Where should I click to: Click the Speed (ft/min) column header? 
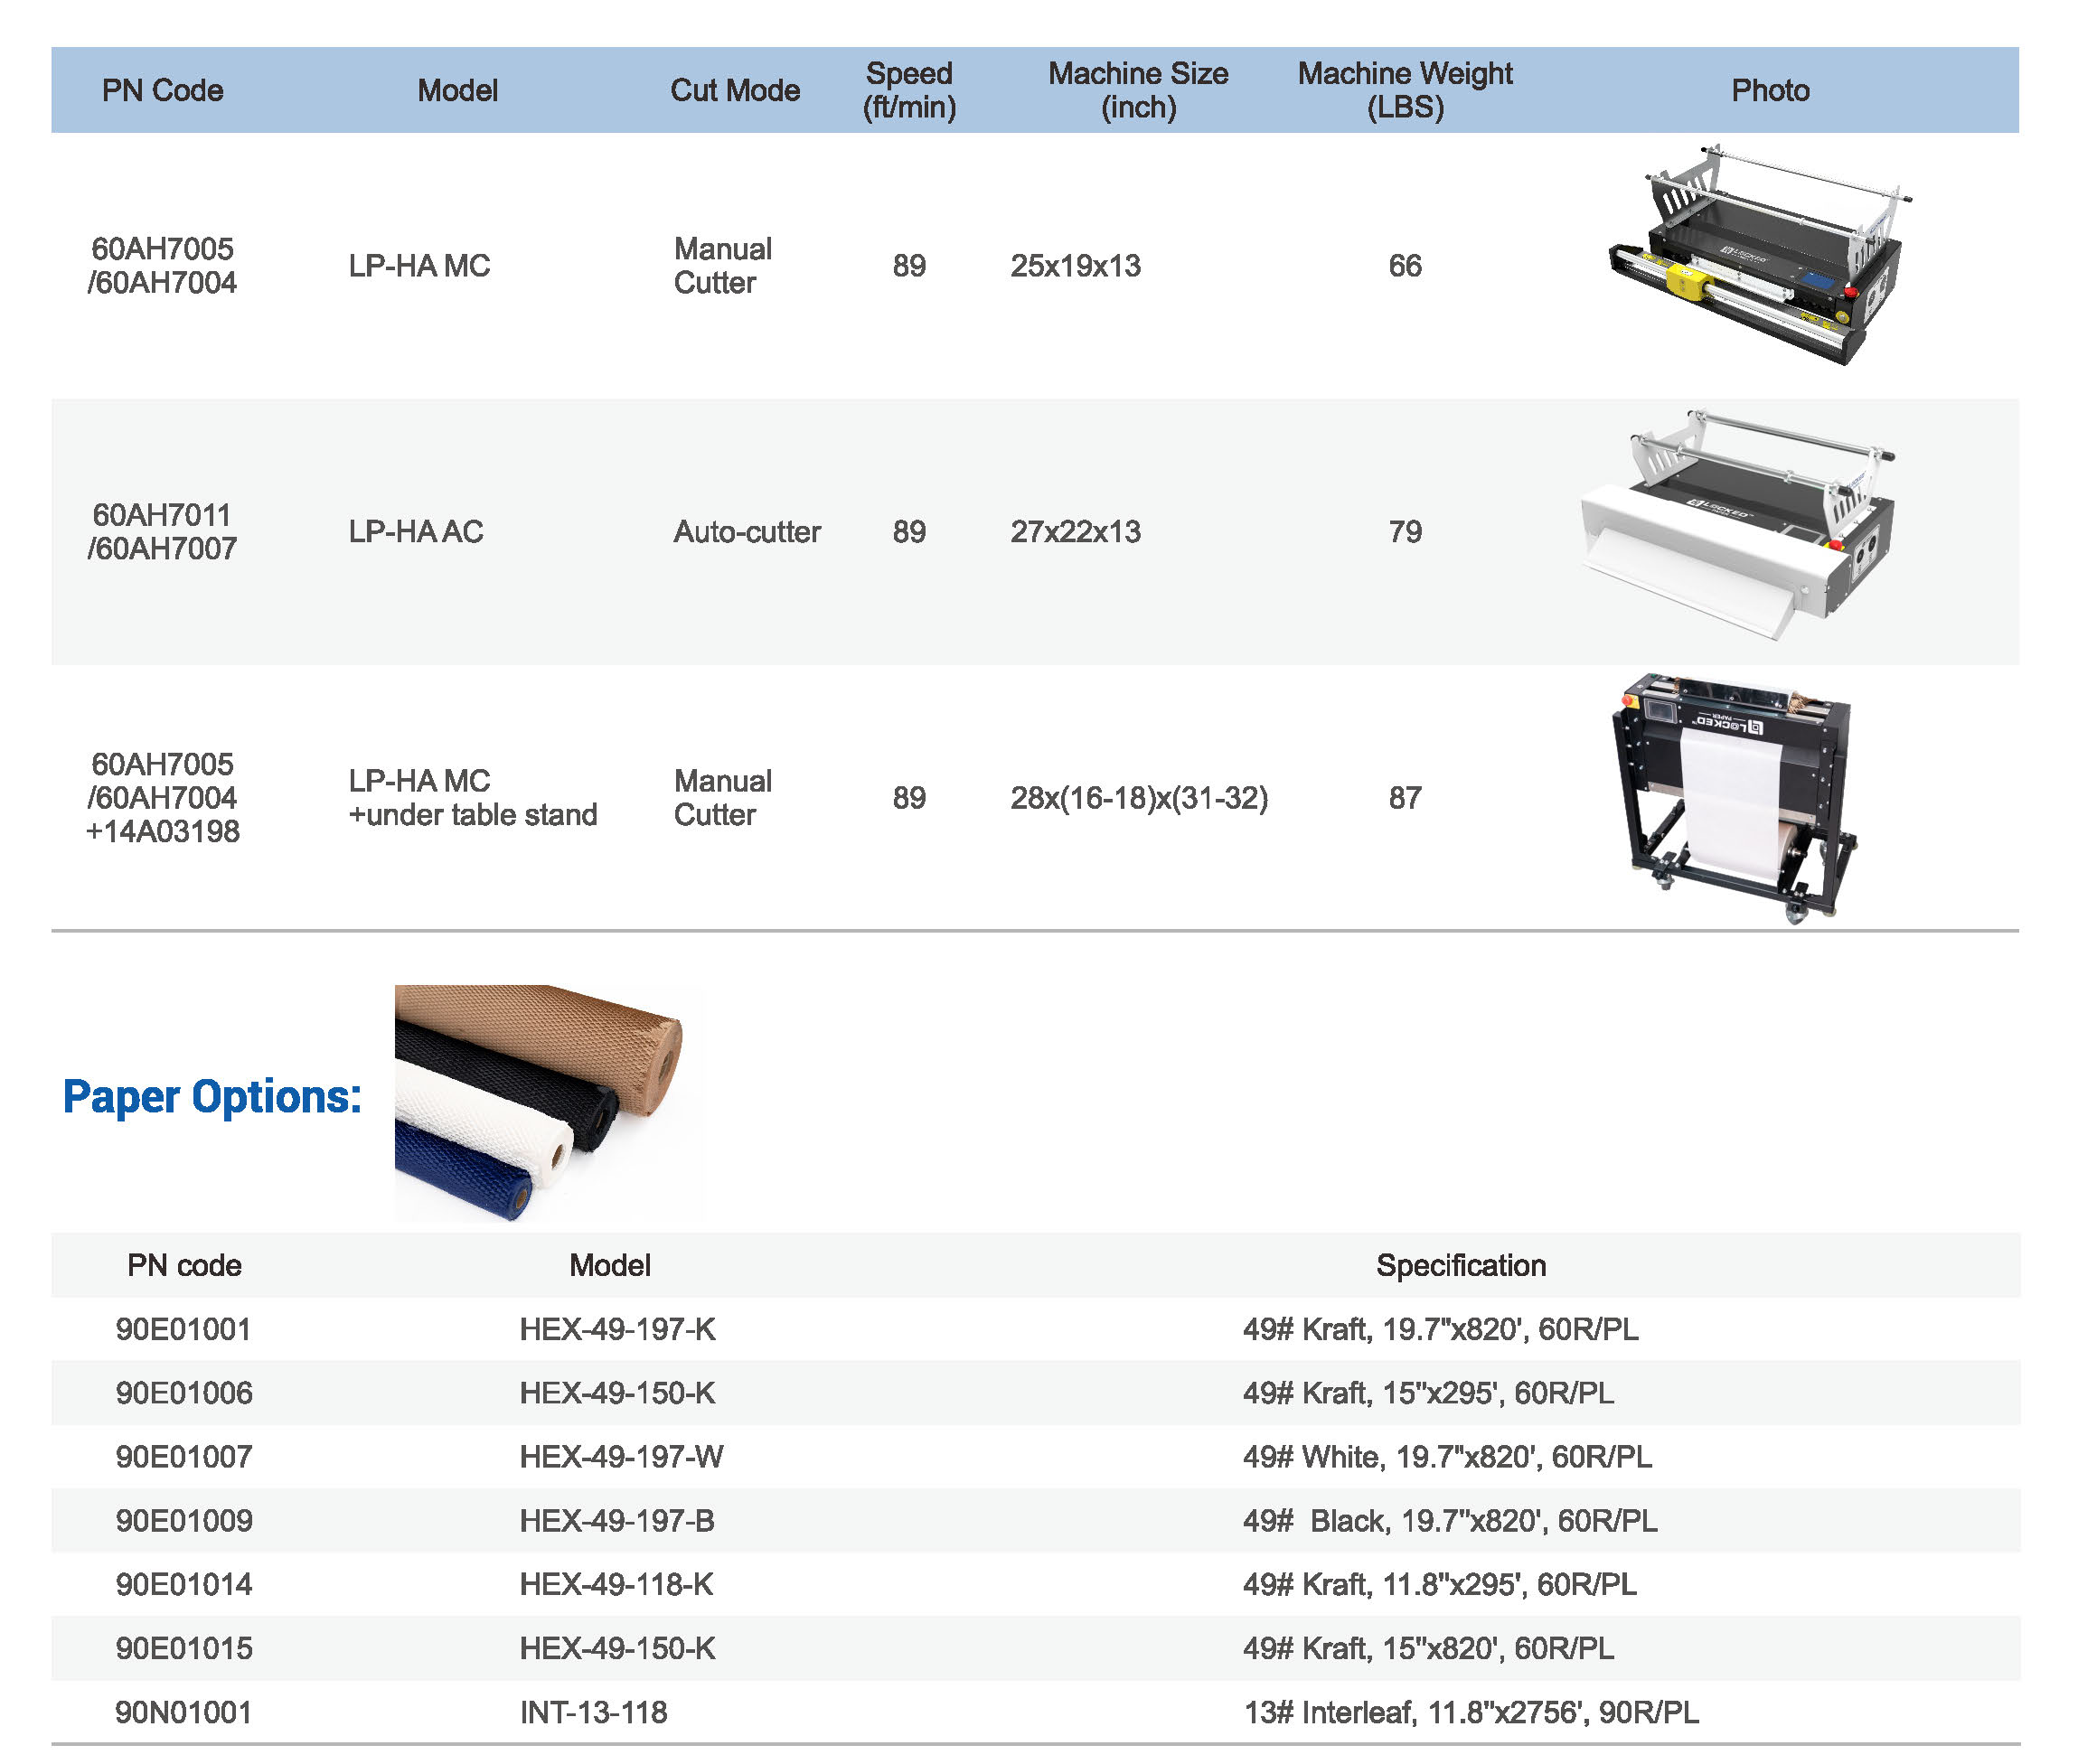click(x=909, y=90)
